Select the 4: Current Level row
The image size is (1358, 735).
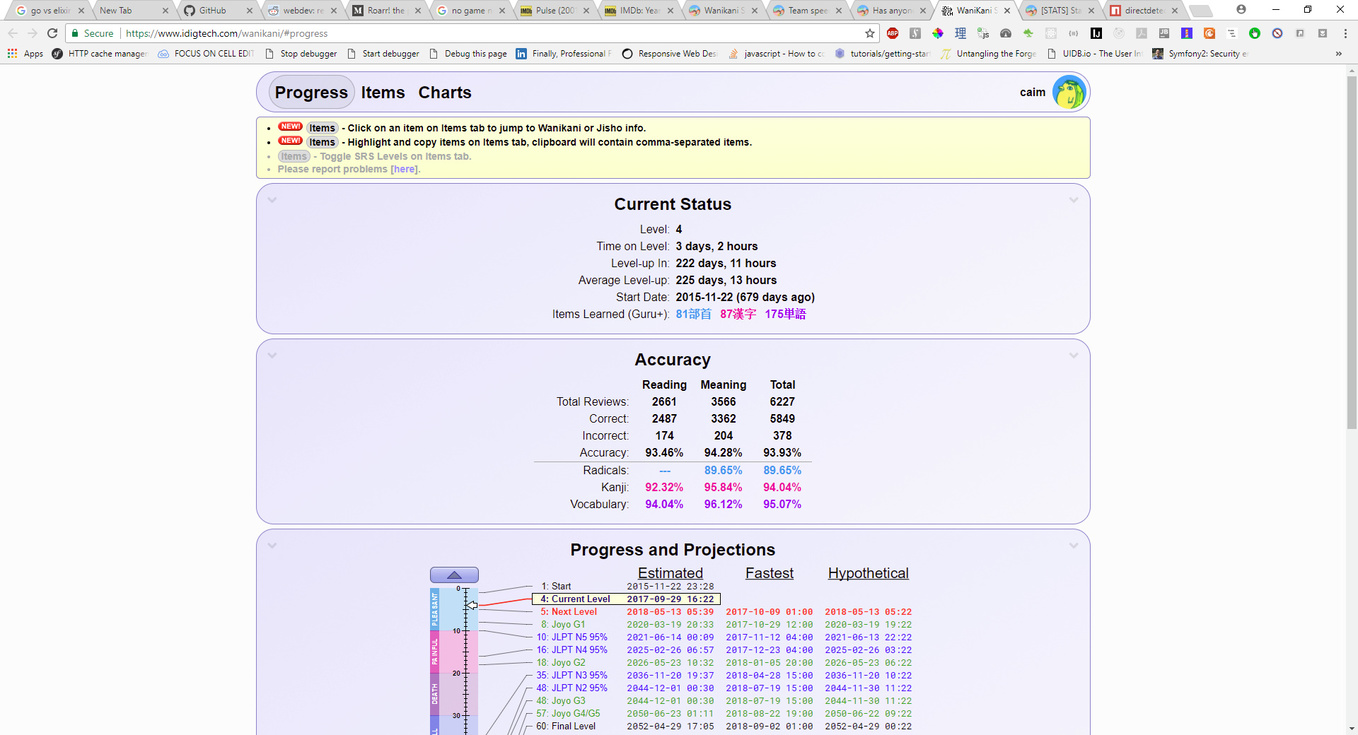[626, 599]
